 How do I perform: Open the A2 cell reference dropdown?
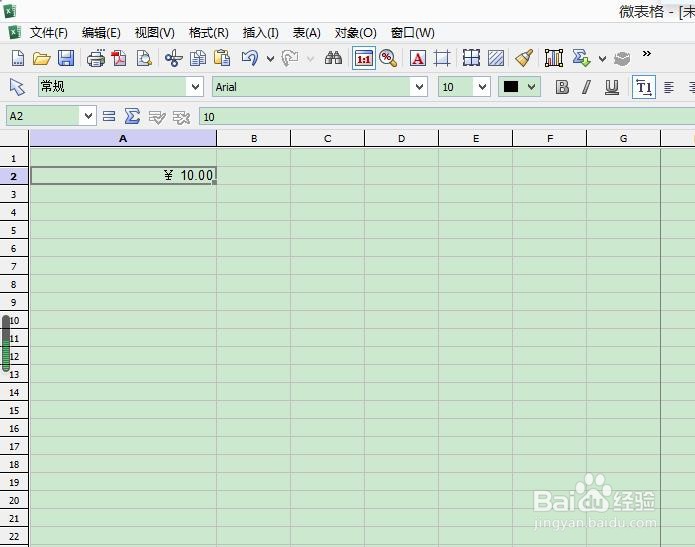(88, 116)
